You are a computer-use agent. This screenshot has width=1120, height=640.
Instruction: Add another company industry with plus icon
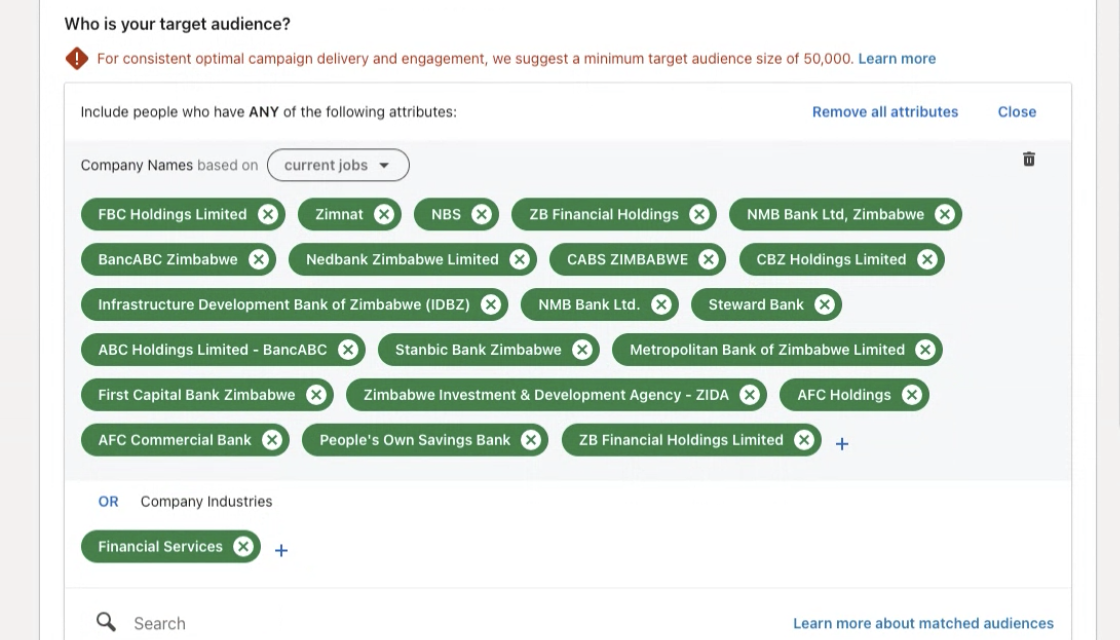(x=281, y=550)
